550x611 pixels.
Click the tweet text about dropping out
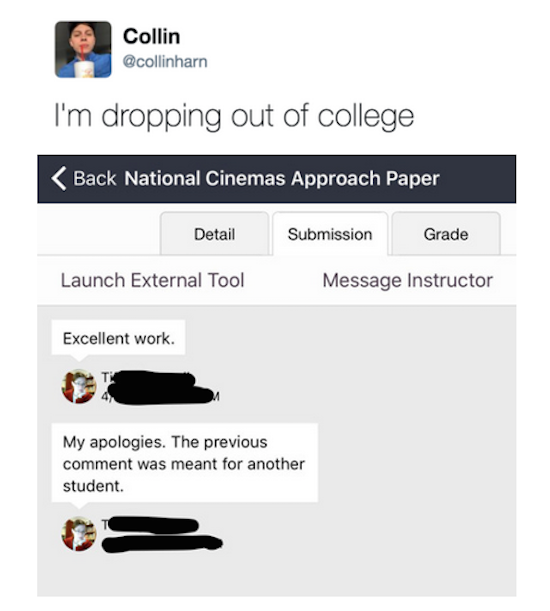pyautogui.click(x=234, y=116)
